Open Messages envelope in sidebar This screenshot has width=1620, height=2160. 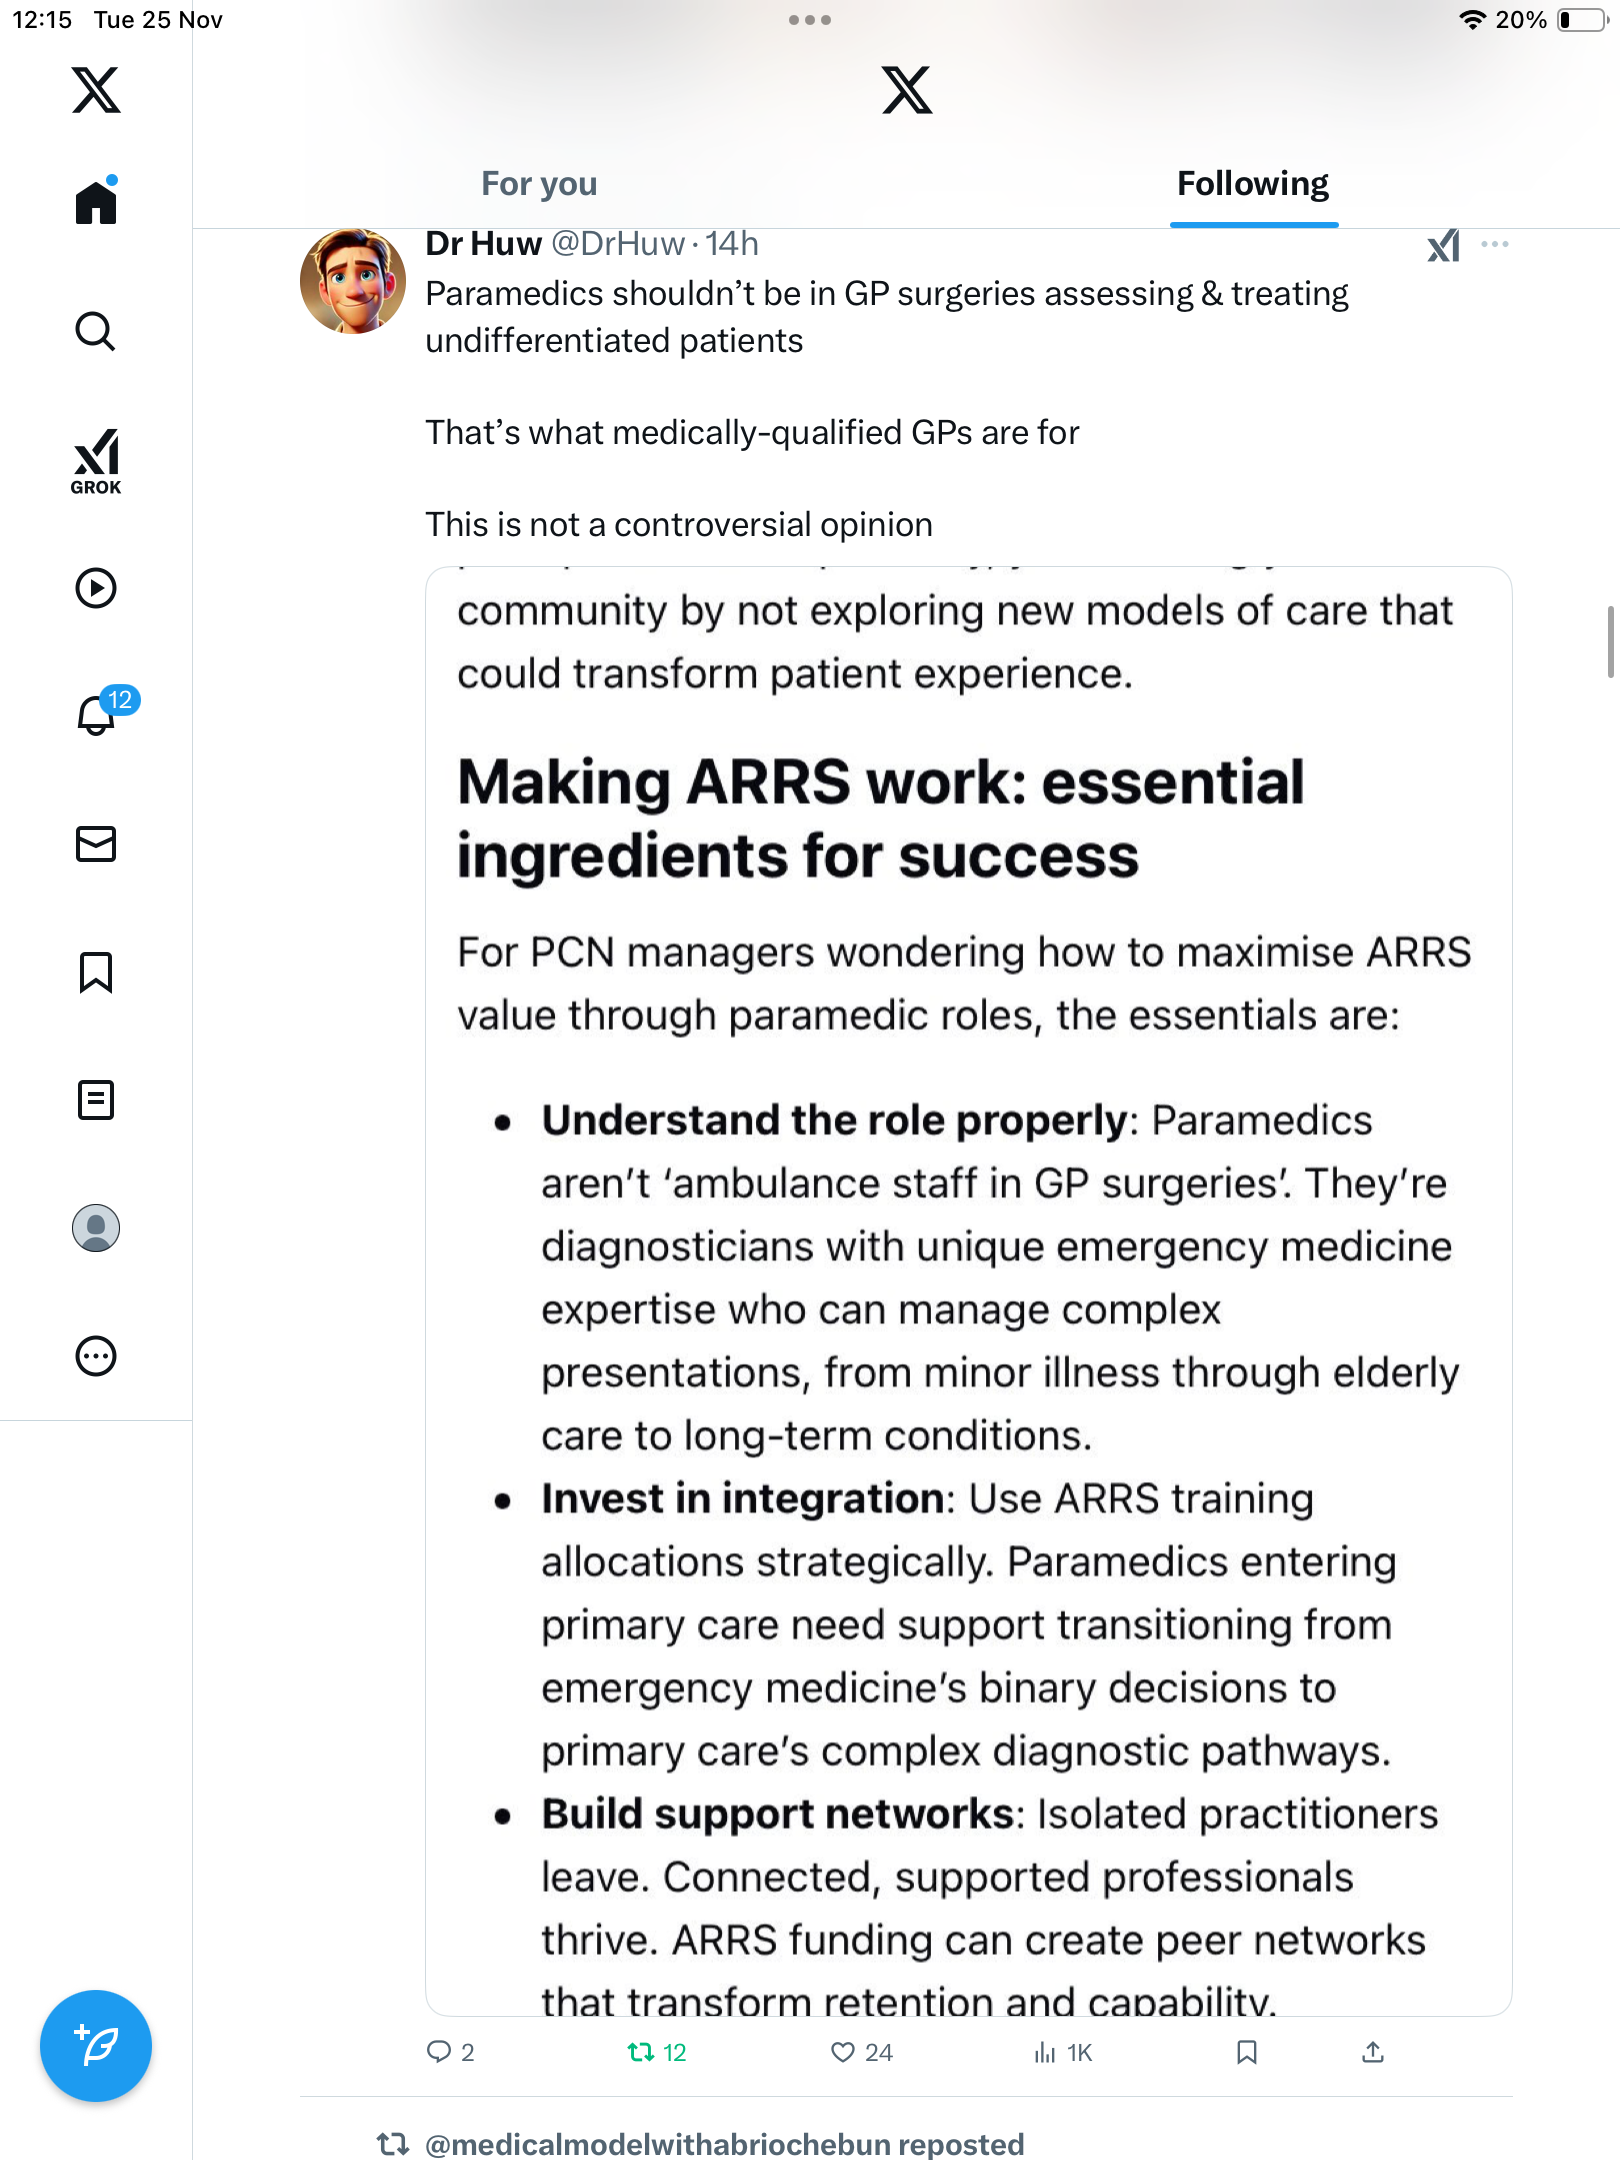click(96, 844)
